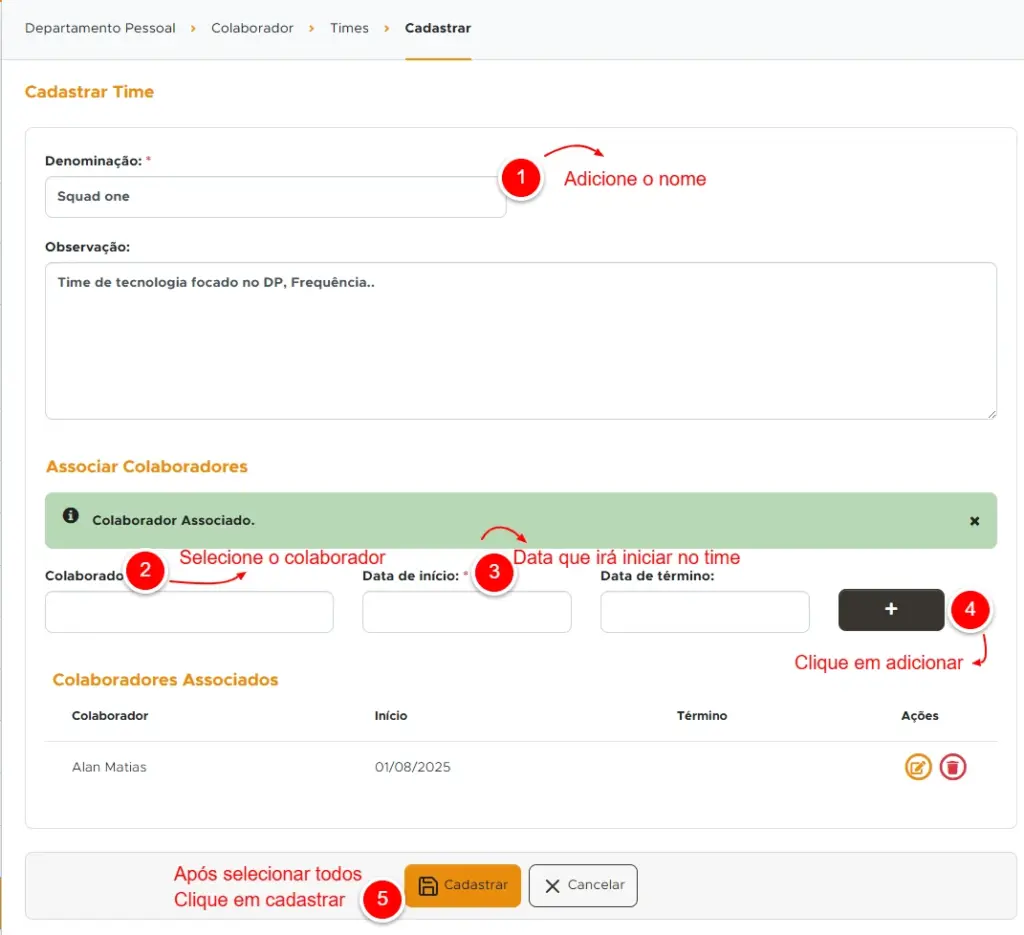The width and height of the screenshot is (1024, 935).
Task: Click the info icon in the green alert
Action: [70, 516]
